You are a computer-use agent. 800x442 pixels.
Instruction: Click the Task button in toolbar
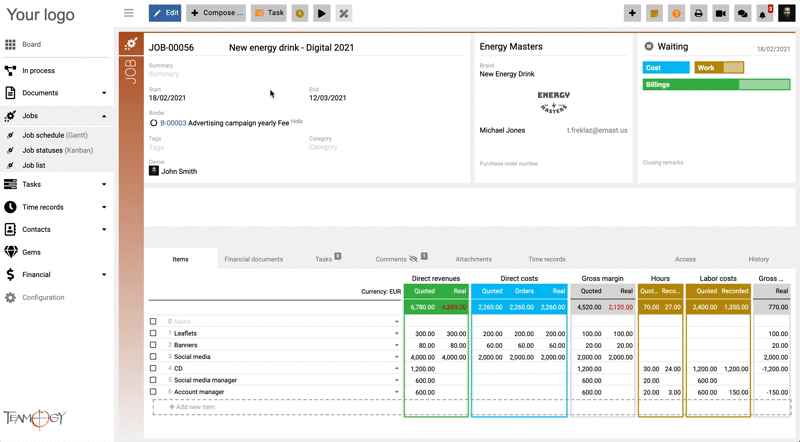click(269, 13)
